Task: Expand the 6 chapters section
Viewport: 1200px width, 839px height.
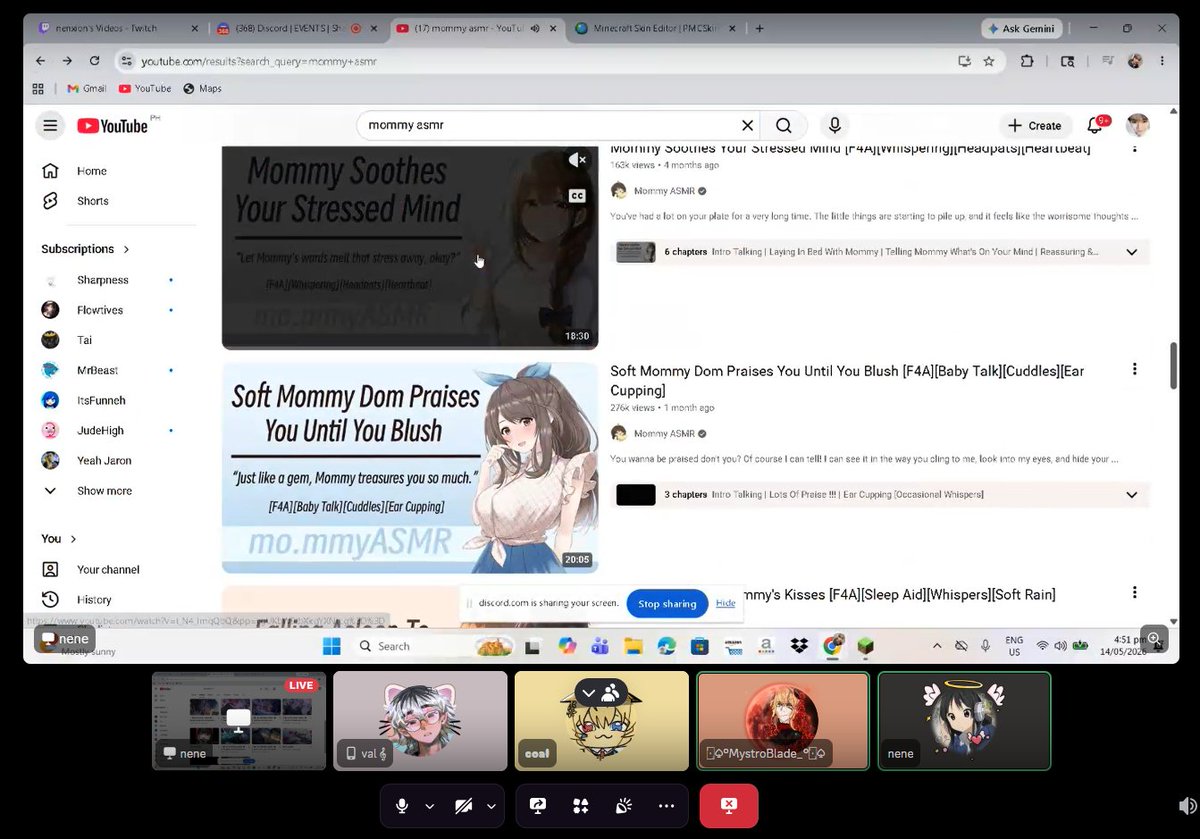Action: (x=1131, y=252)
